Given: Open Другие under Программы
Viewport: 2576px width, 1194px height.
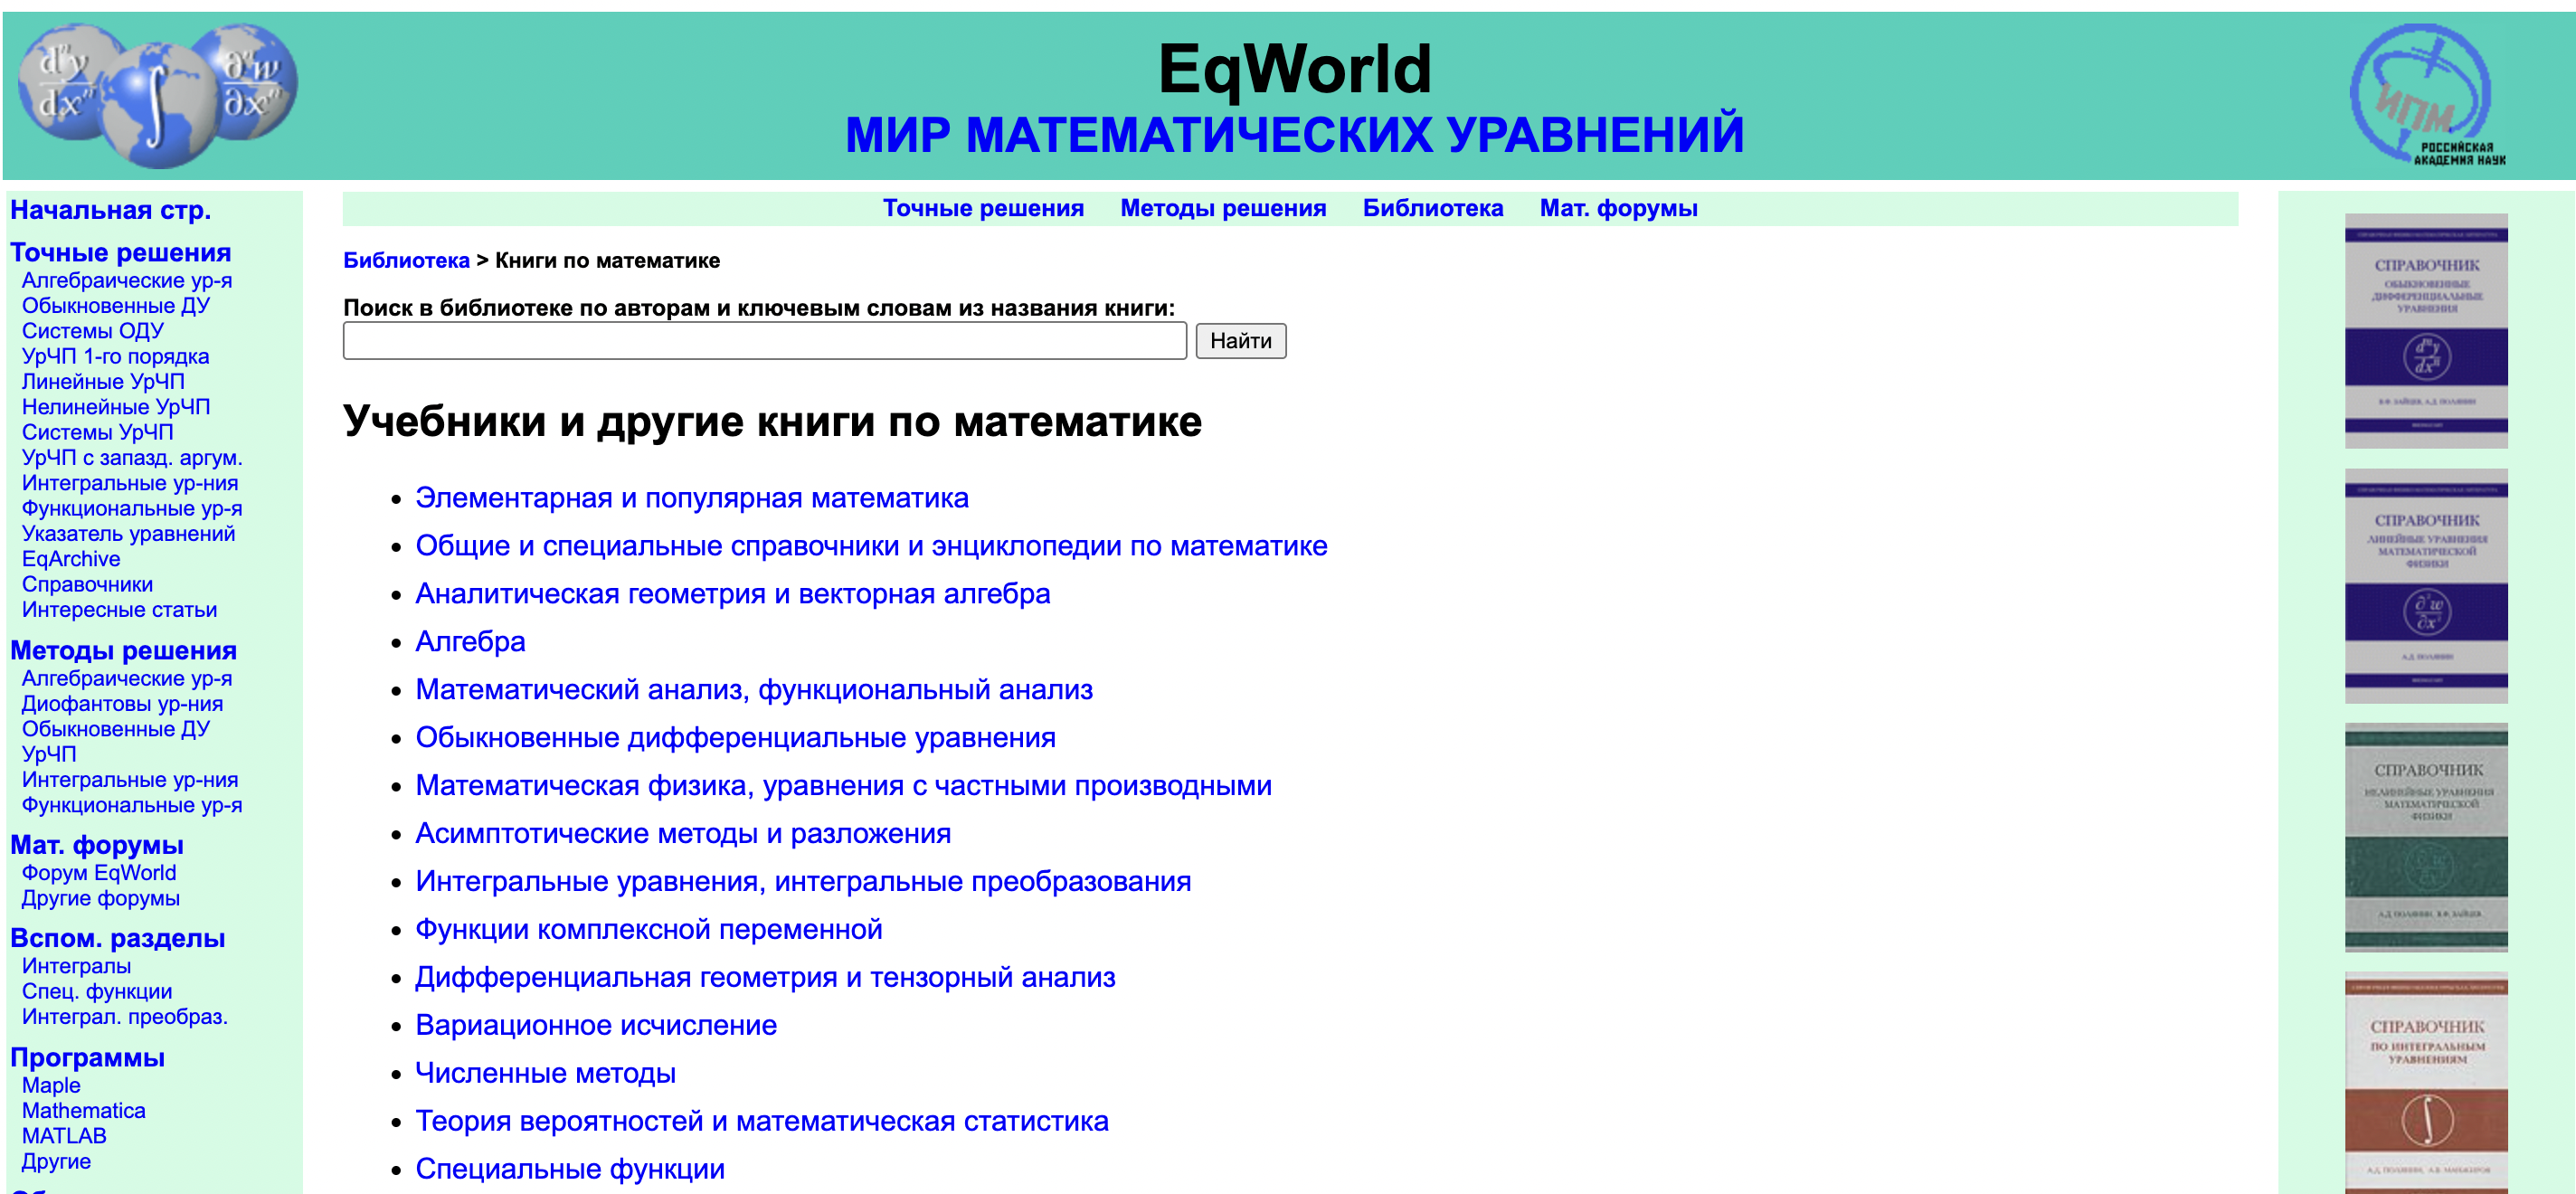Looking at the screenshot, I should click(56, 1162).
